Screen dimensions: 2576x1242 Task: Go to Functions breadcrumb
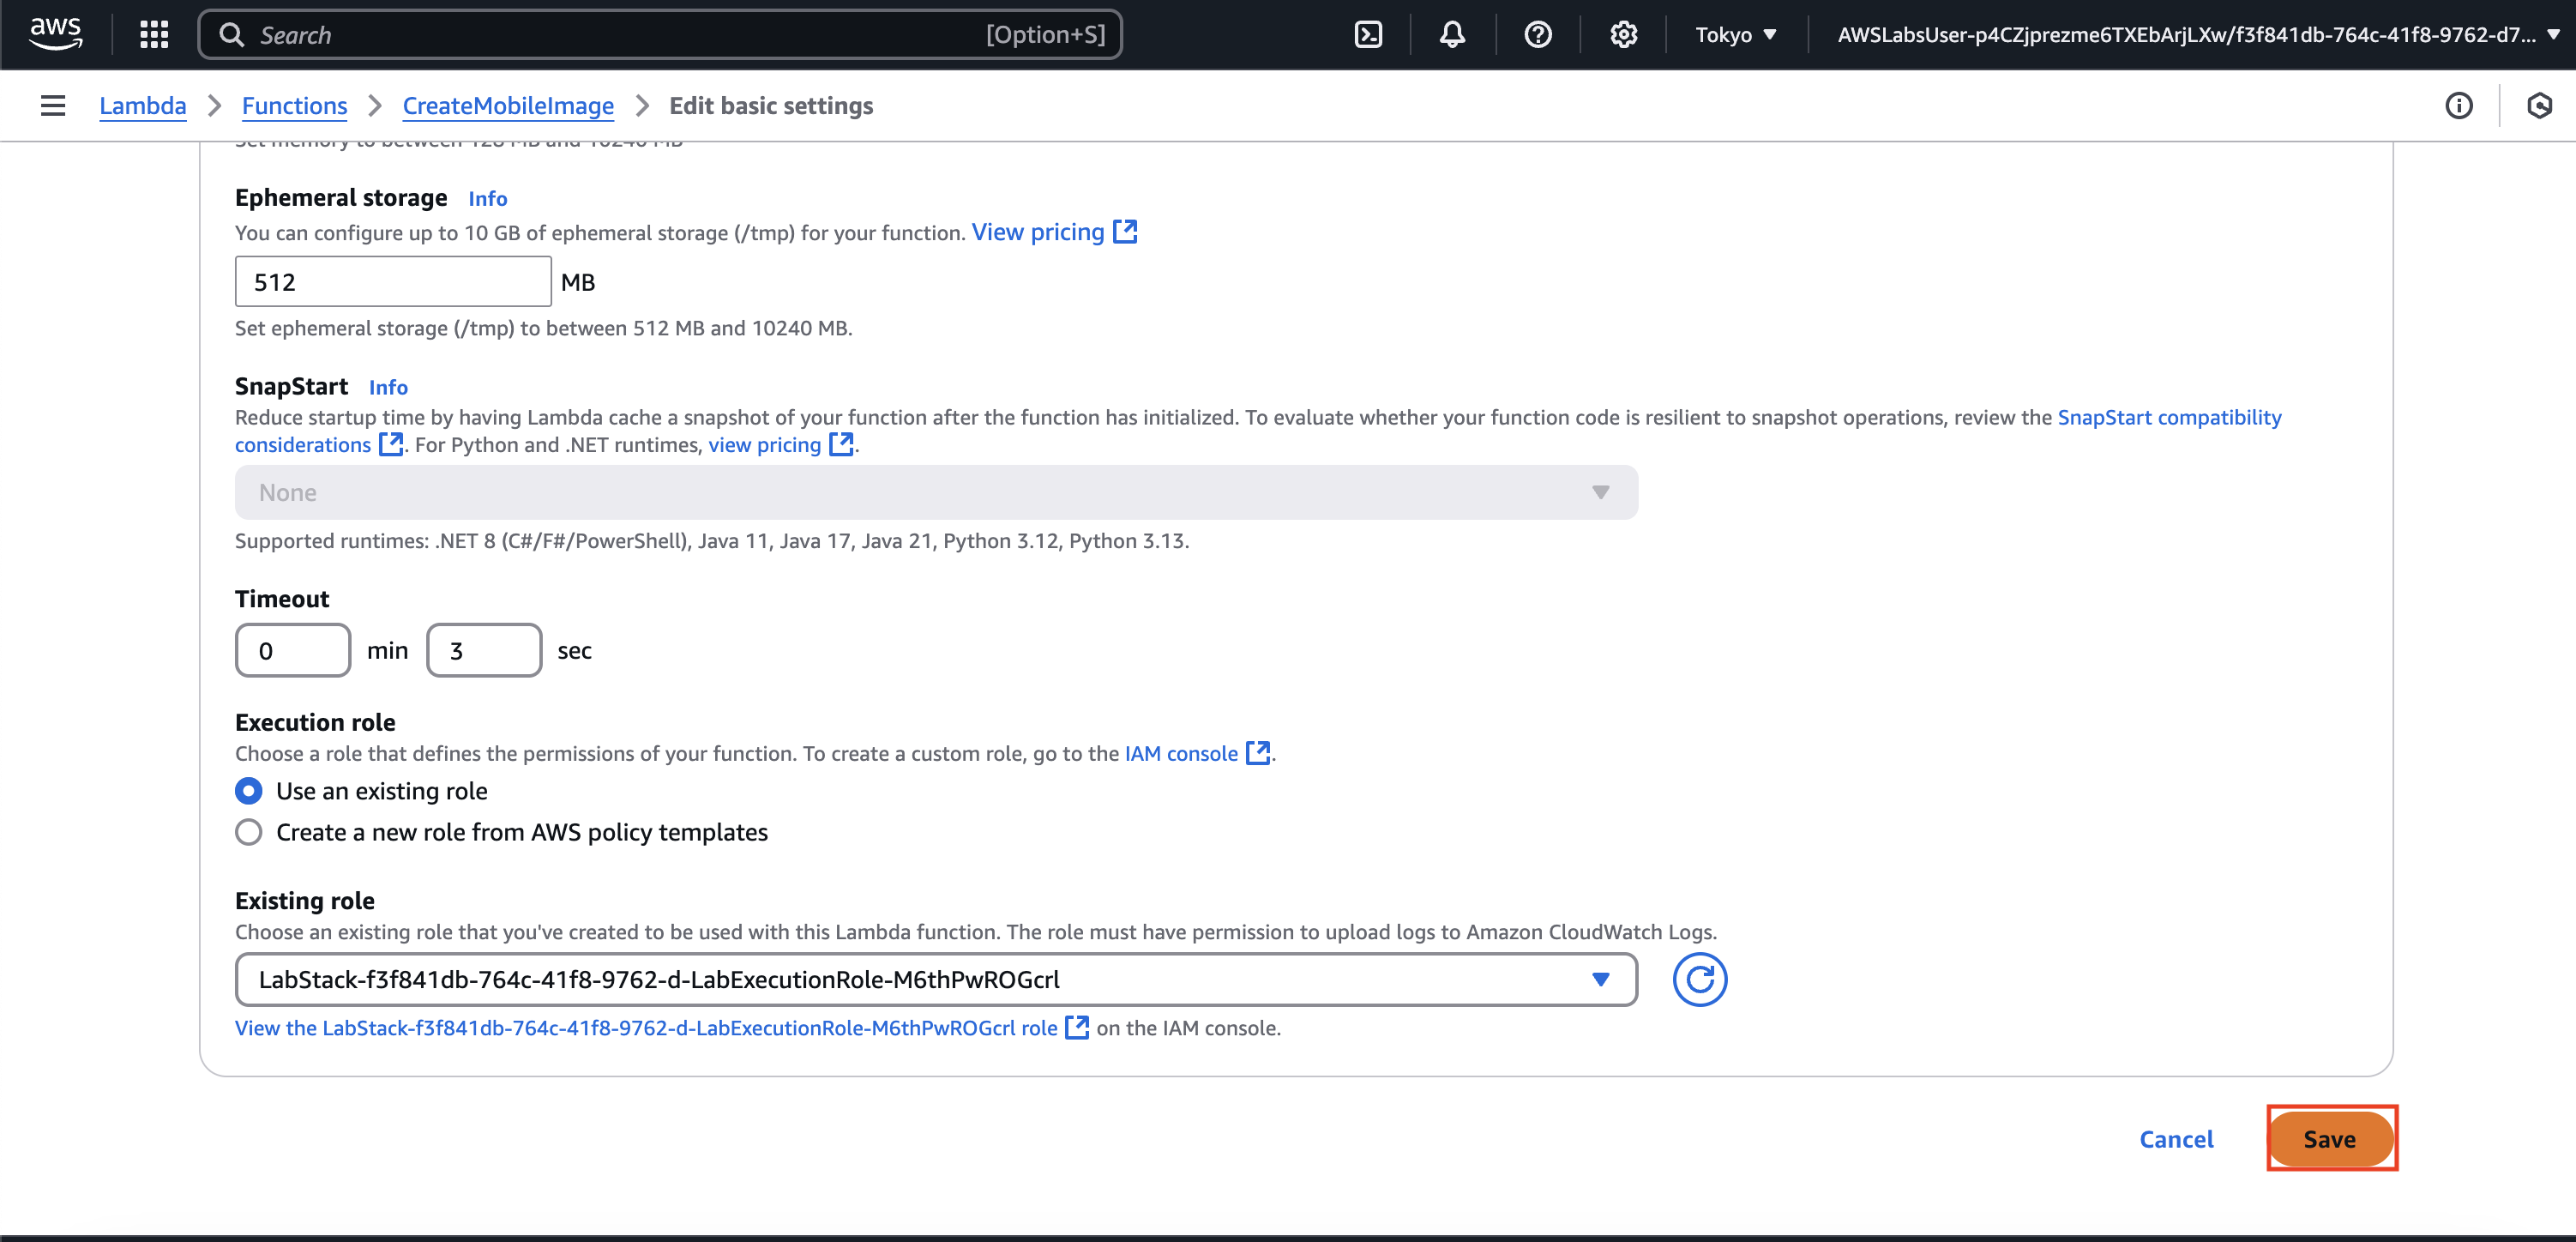coord(294,106)
